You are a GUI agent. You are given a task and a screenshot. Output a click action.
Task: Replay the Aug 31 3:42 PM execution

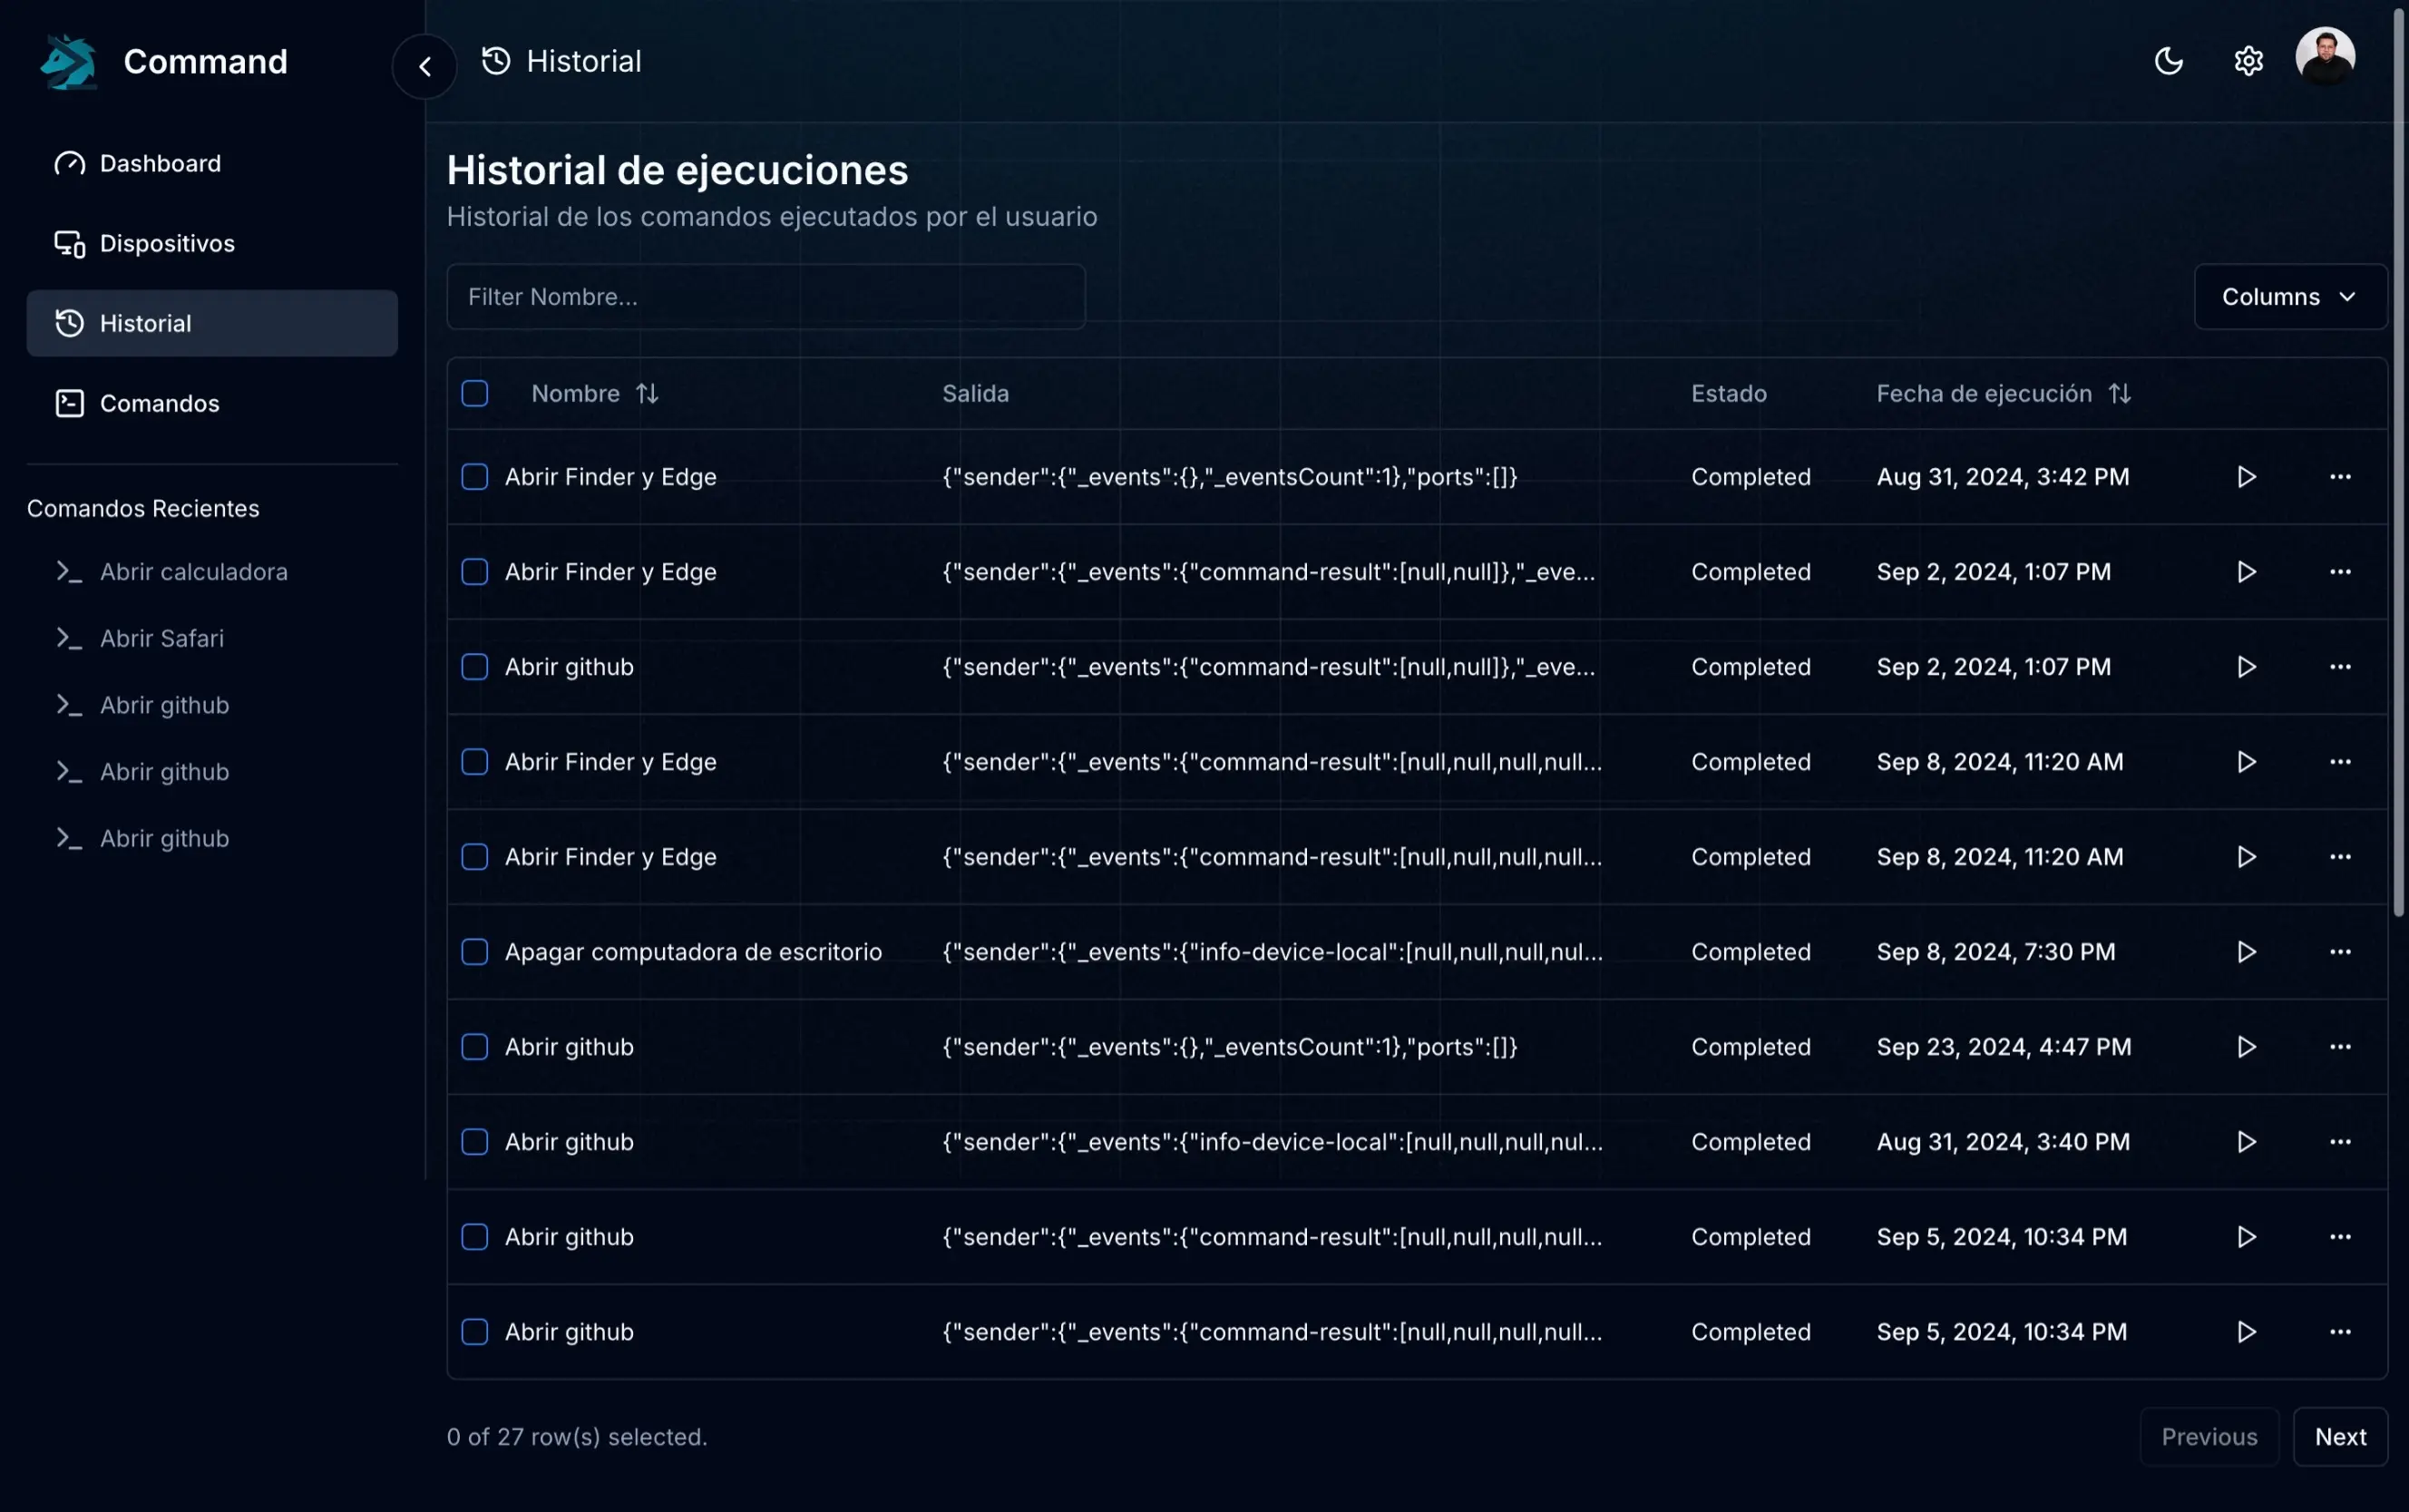click(x=2246, y=477)
